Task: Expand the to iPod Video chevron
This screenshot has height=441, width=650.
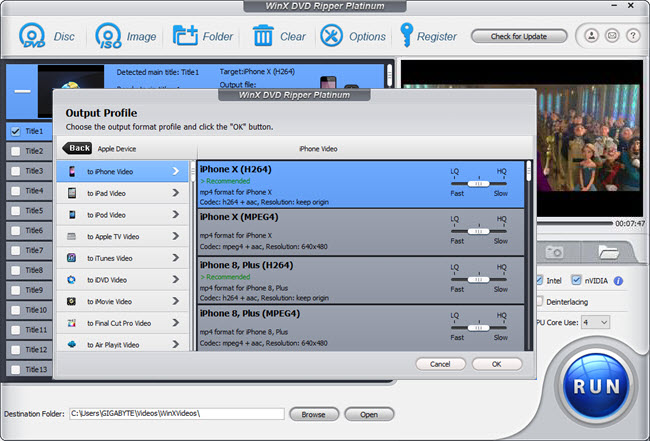Action: (176, 214)
